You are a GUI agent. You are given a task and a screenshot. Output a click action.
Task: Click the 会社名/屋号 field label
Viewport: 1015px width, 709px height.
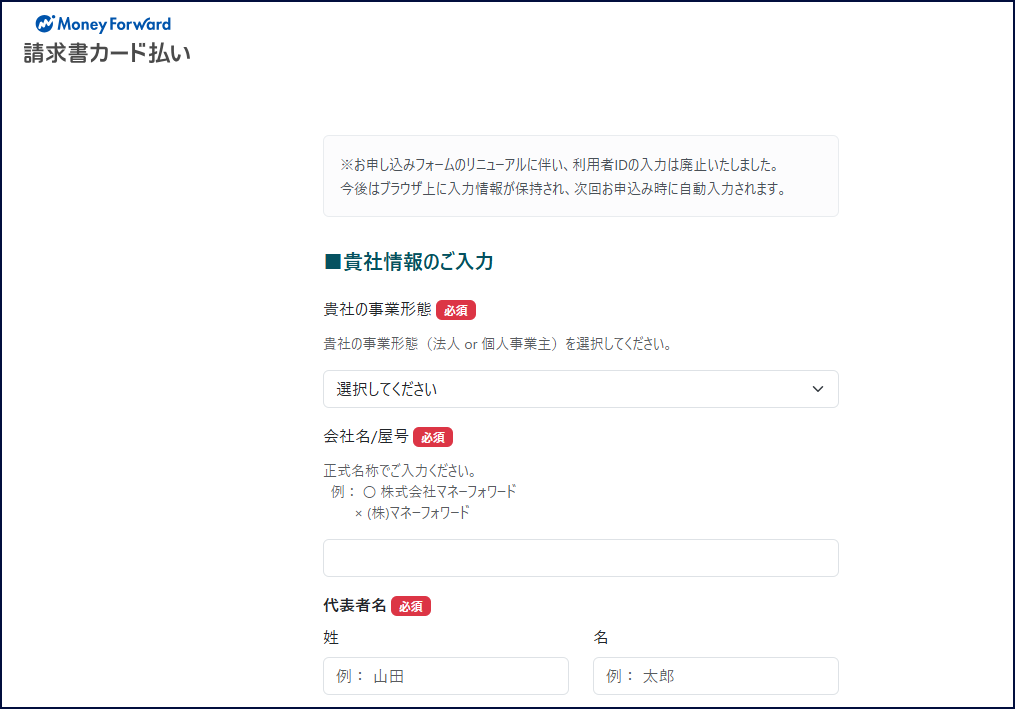tap(366, 437)
